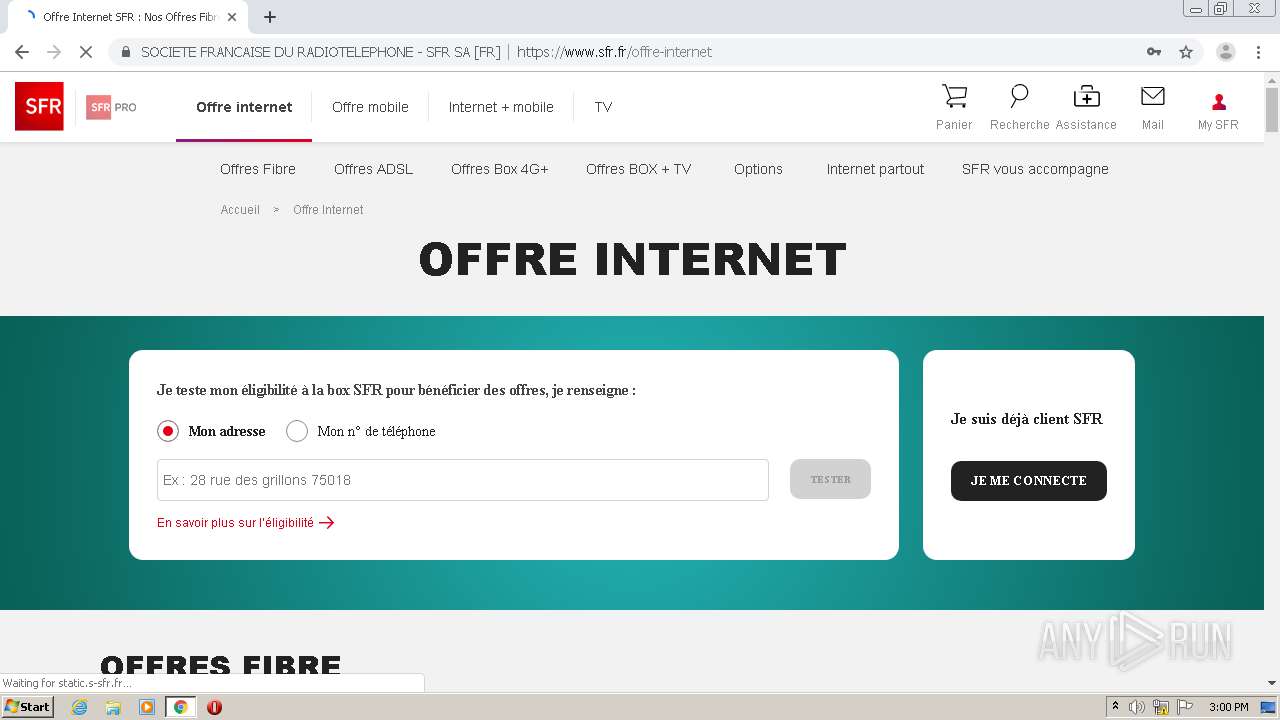
Task: Click the taskbar clock showing 3:00 PM
Action: 1228,707
